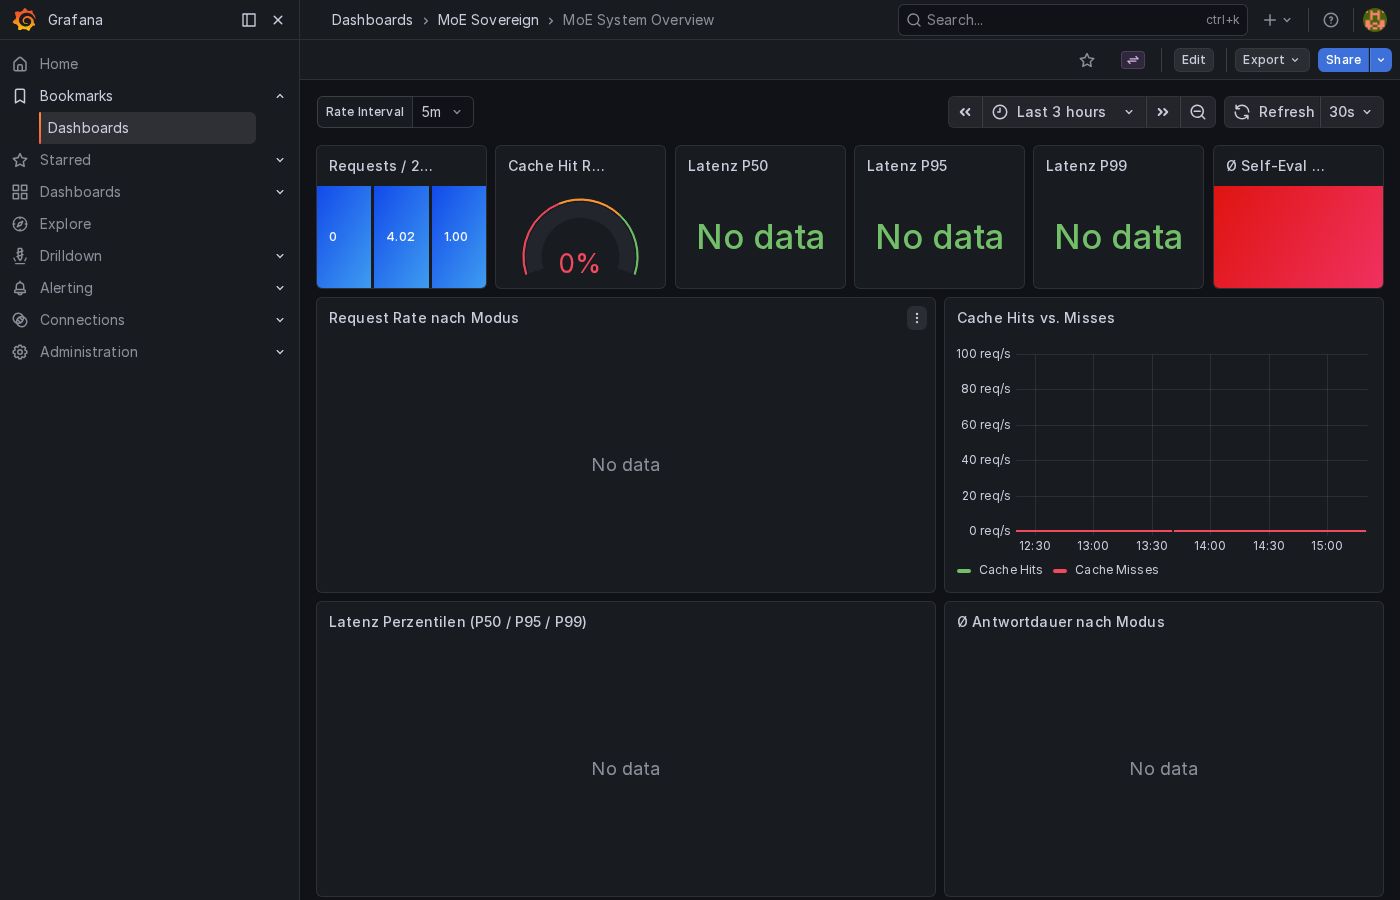Viewport: 1400px width, 900px height.
Task: Open the refresh interval 30s dropdown
Action: (1351, 112)
